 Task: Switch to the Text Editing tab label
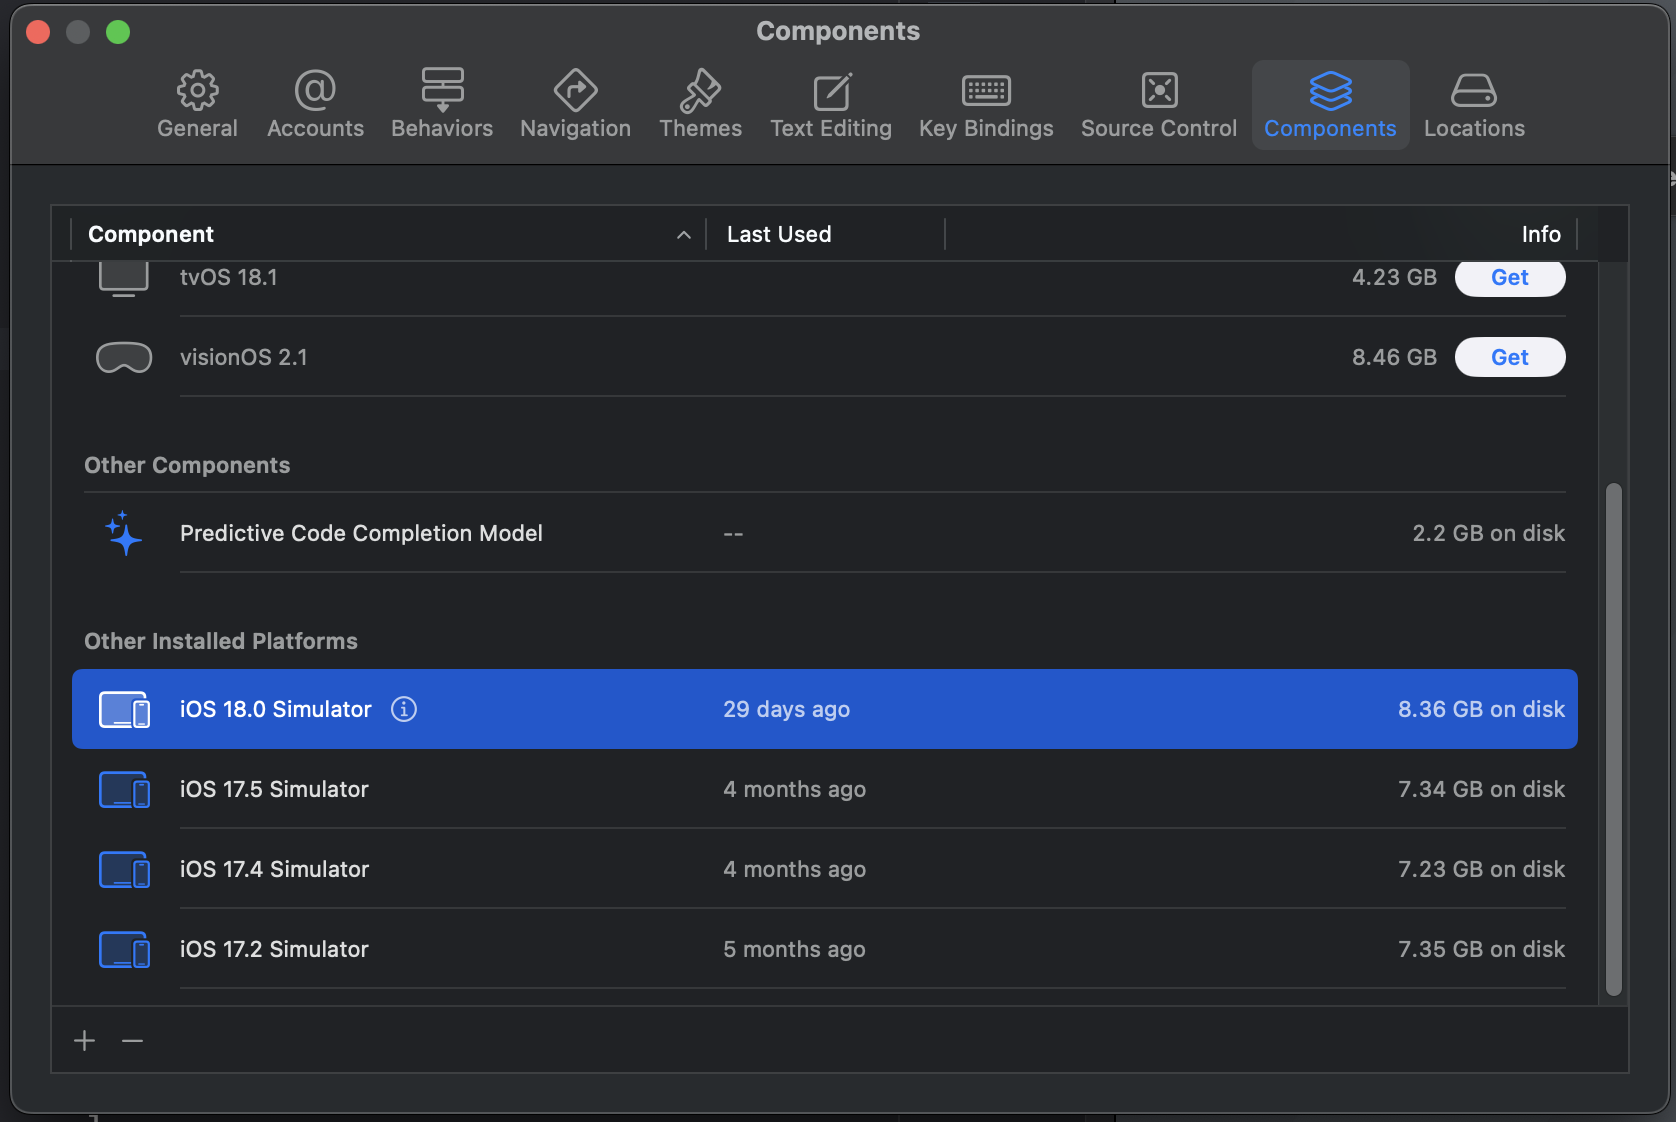tap(831, 128)
